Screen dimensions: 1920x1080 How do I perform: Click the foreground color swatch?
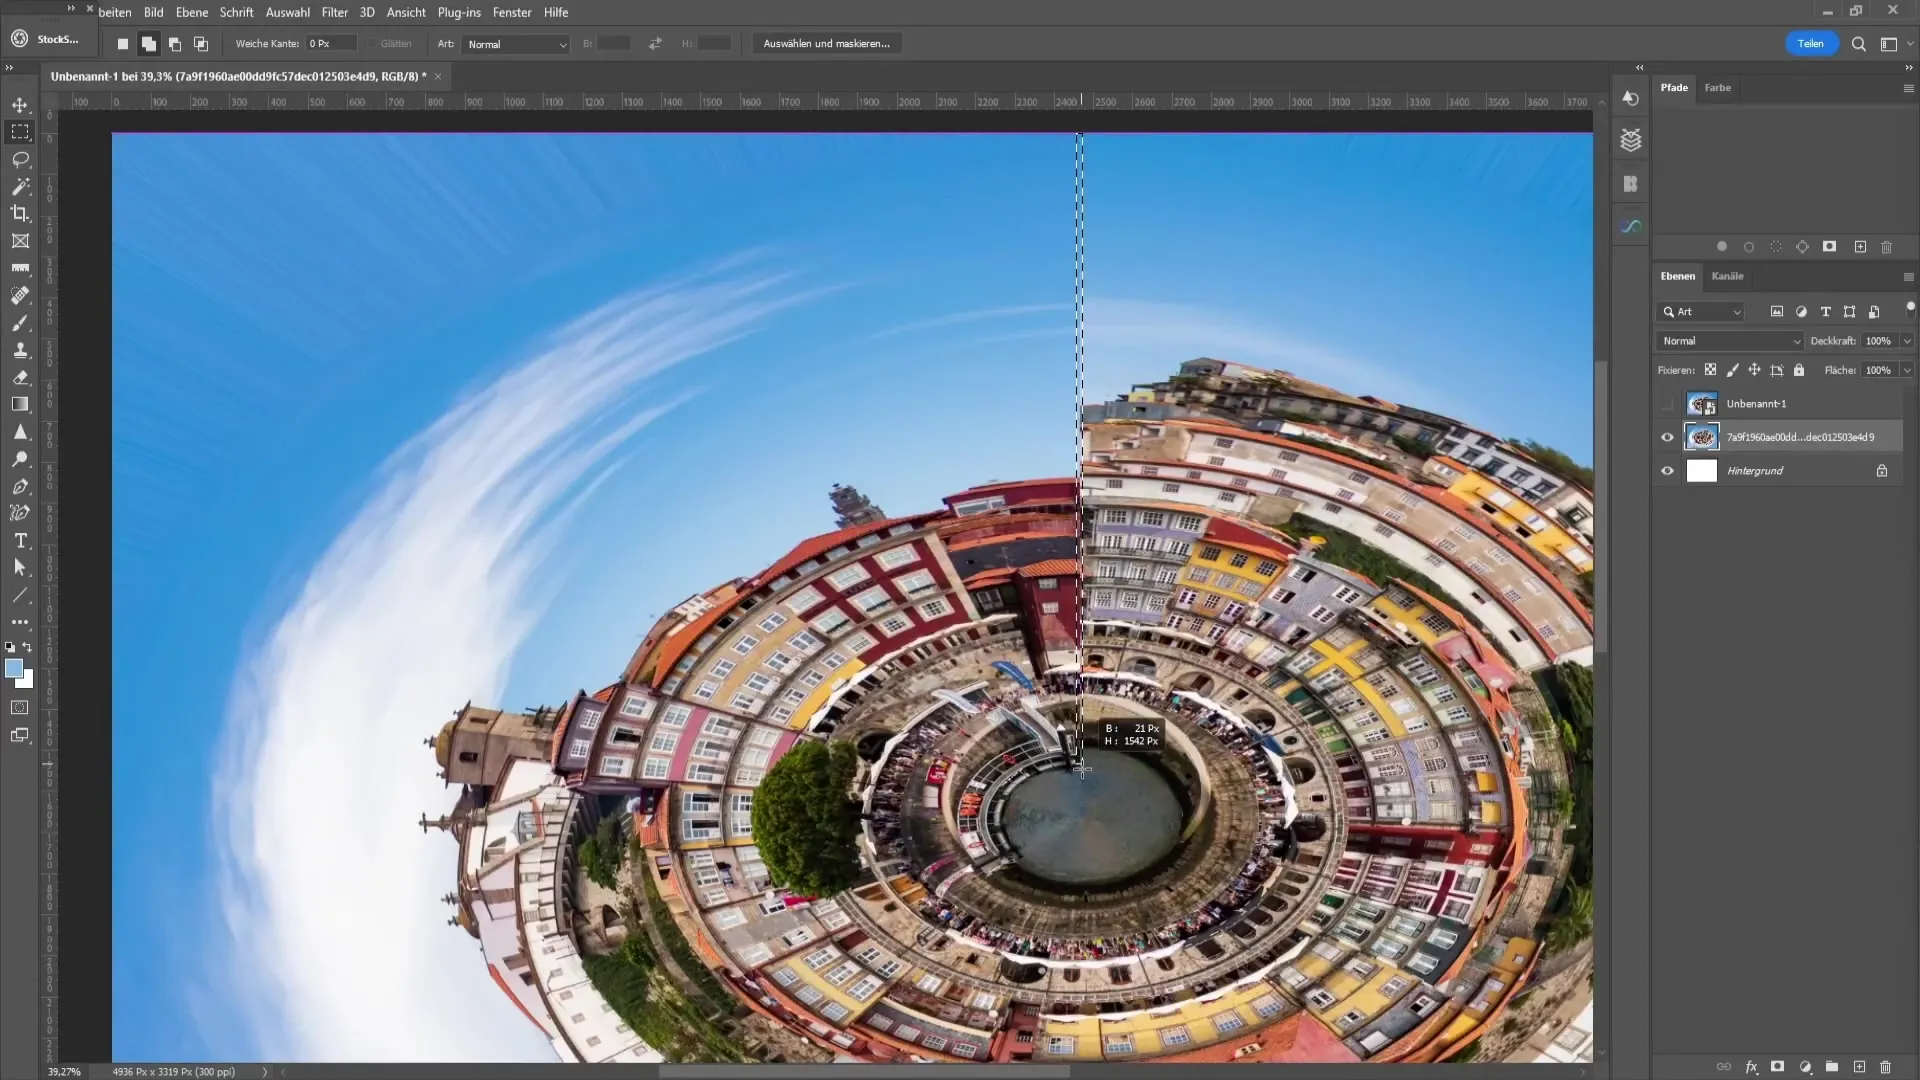click(15, 667)
